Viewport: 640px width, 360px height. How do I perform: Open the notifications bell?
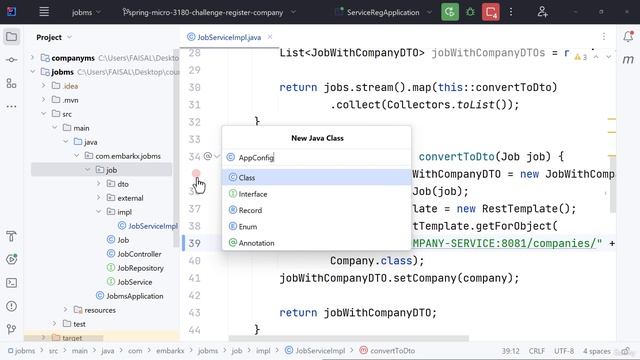point(628,37)
